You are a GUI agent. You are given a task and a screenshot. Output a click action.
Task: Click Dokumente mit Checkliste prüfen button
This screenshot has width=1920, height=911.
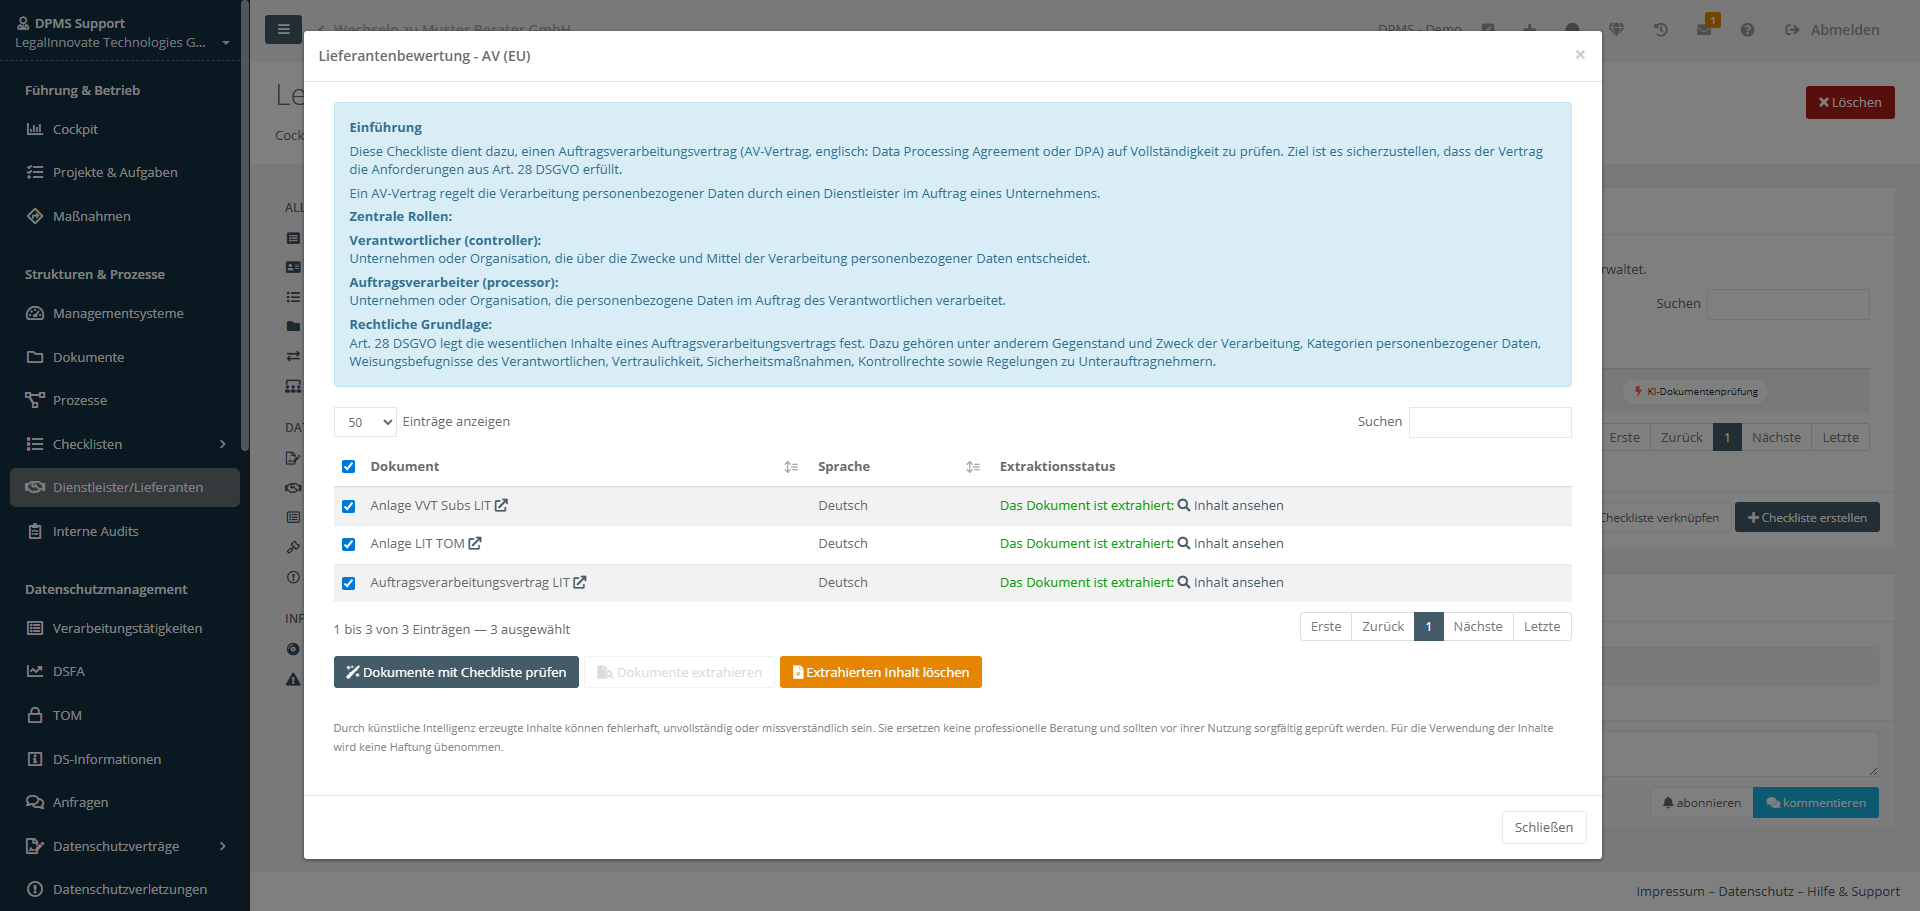point(456,672)
